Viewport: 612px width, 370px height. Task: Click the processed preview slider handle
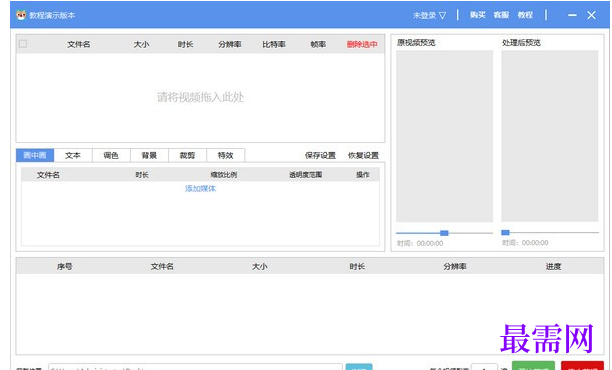pos(505,233)
